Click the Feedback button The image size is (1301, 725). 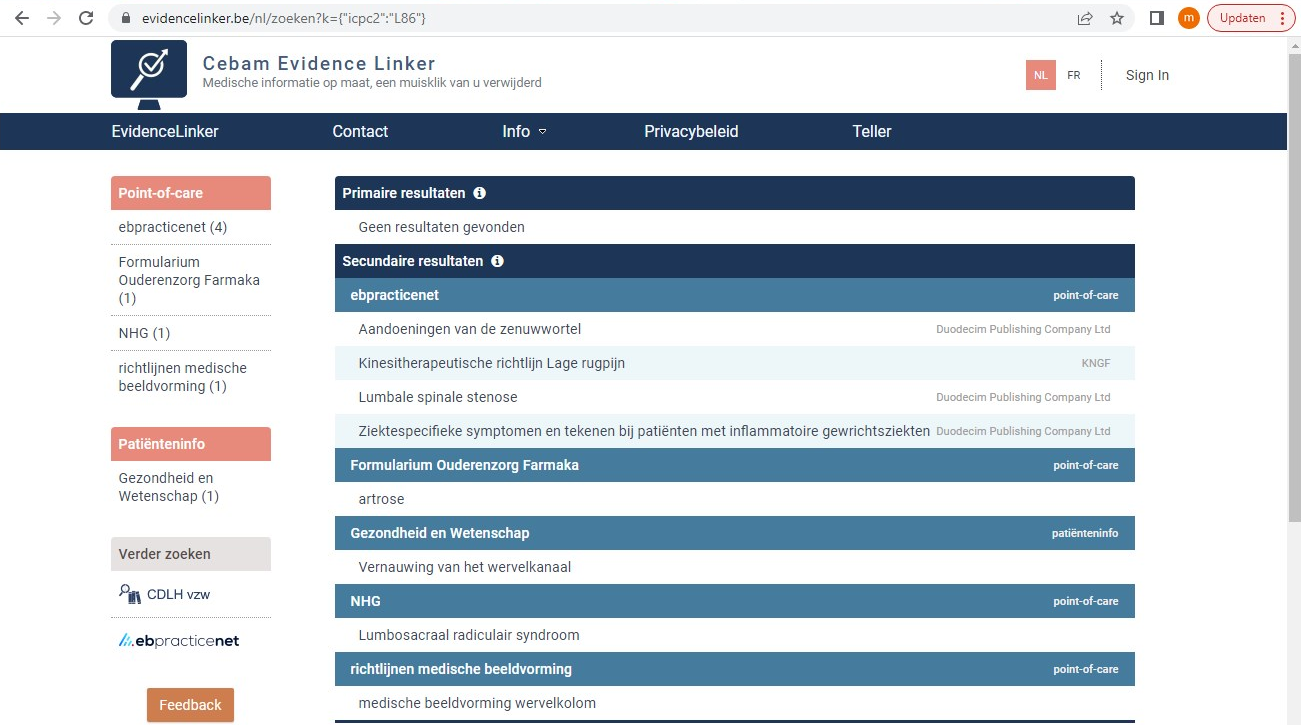(x=190, y=705)
